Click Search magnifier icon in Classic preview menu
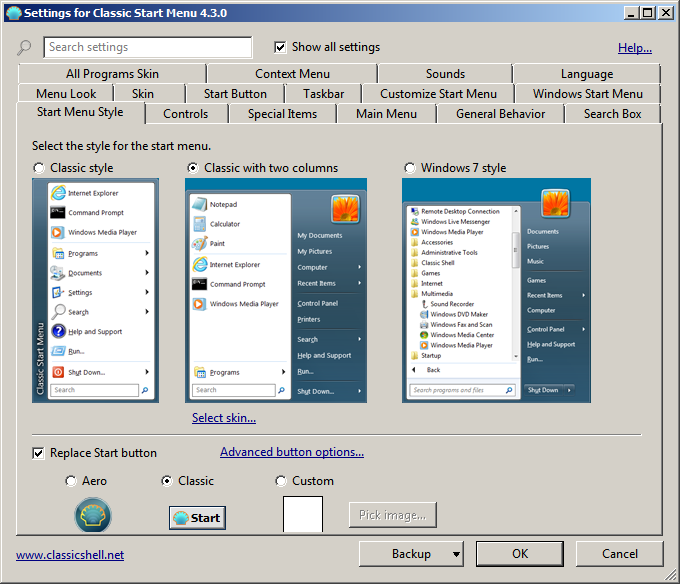The width and height of the screenshot is (680, 584). [x=58, y=311]
